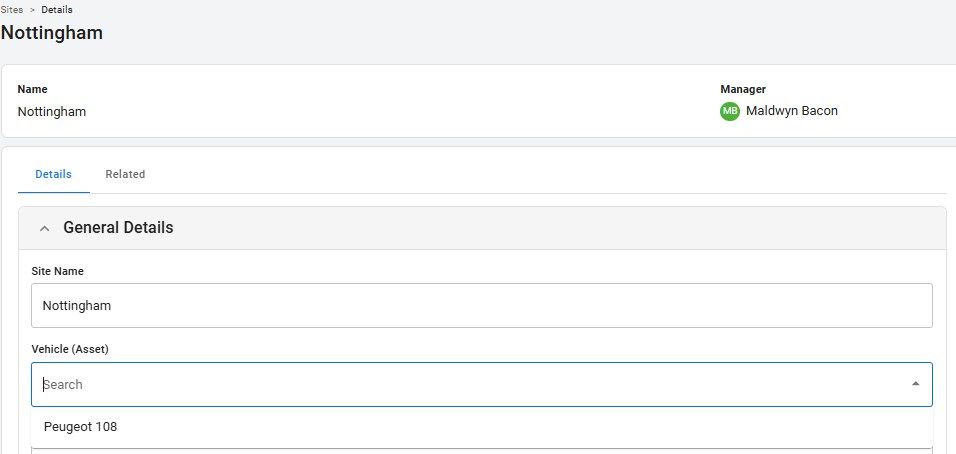The image size is (956, 454).
Task: Click the MB manager avatar icon
Action: pyautogui.click(x=730, y=111)
